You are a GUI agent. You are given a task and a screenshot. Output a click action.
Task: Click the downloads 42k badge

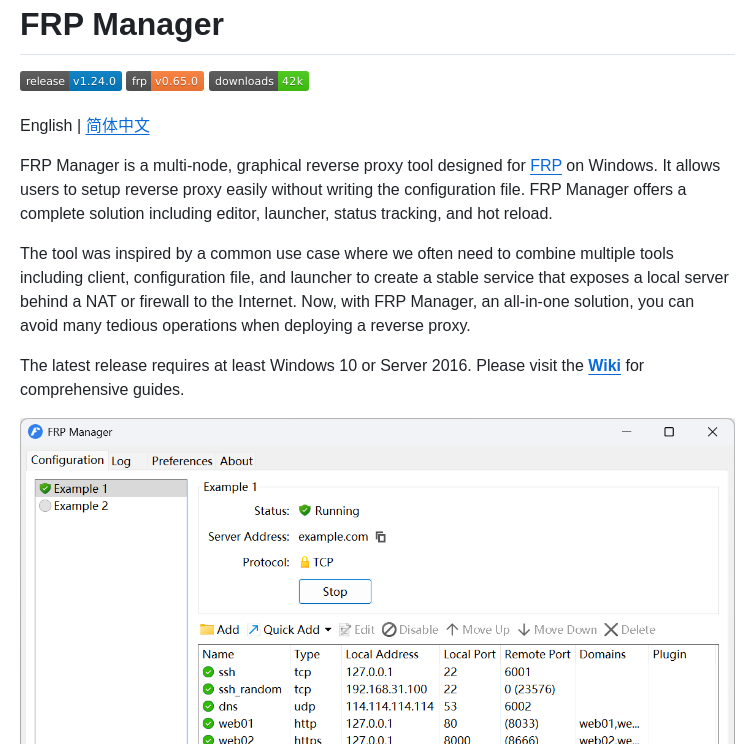click(x=259, y=81)
